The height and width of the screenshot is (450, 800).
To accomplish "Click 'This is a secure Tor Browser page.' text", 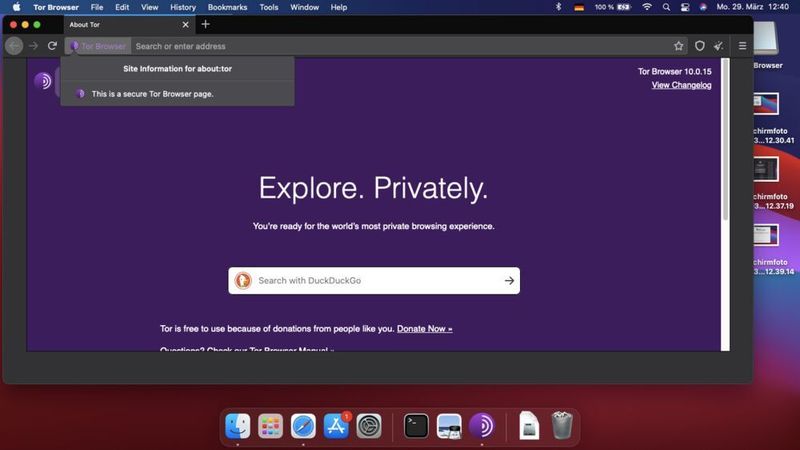I will [153, 94].
